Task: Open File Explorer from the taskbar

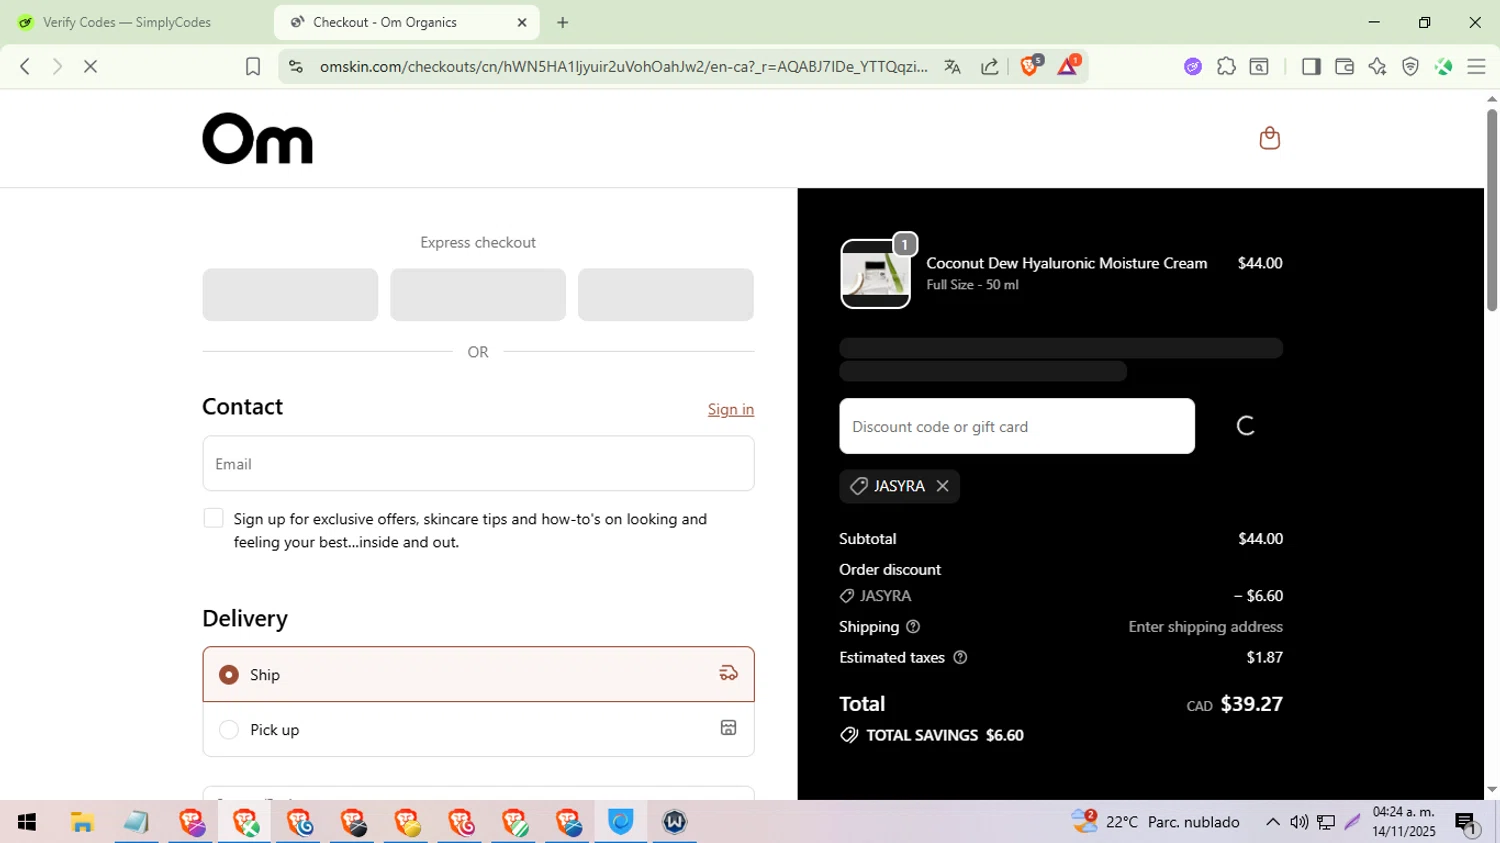Action: [x=82, y=822]
